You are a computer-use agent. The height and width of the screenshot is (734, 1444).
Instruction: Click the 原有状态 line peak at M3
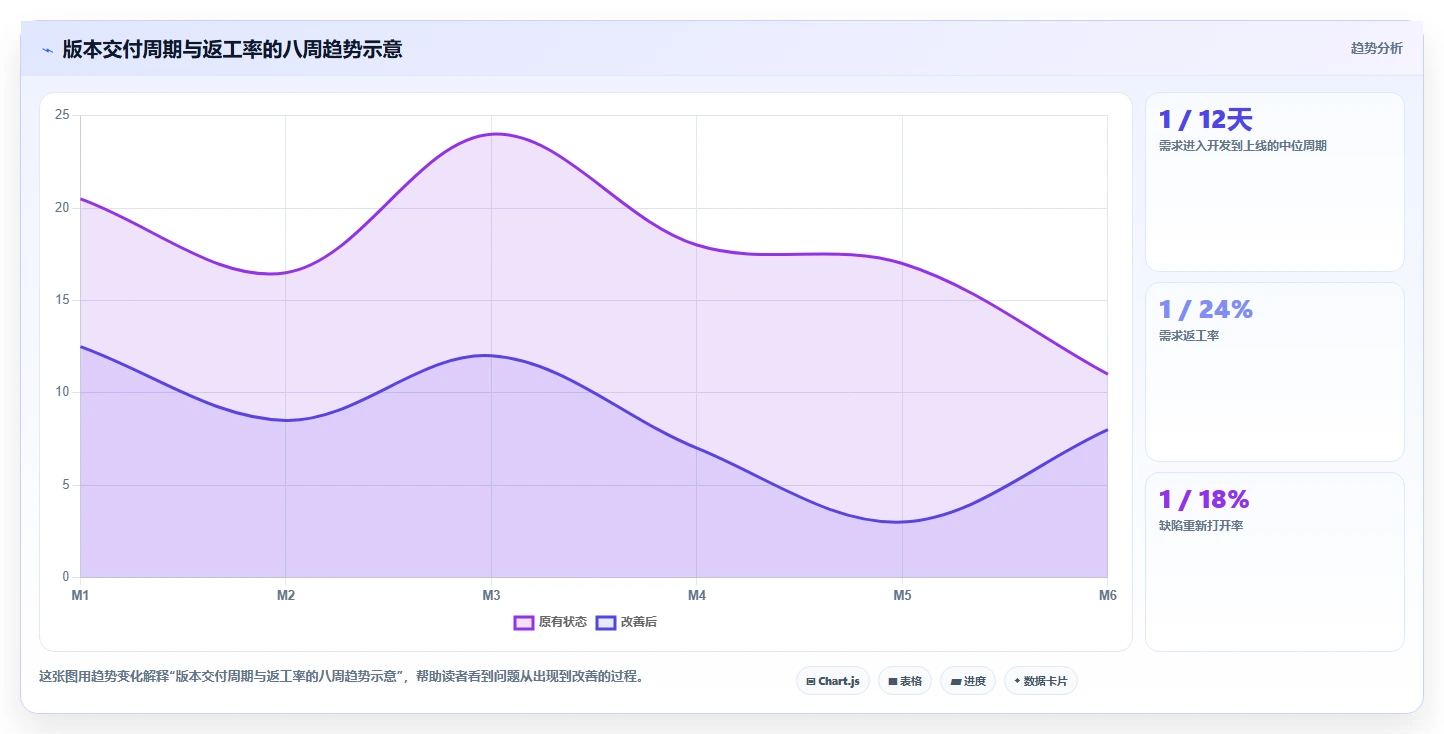491,134
